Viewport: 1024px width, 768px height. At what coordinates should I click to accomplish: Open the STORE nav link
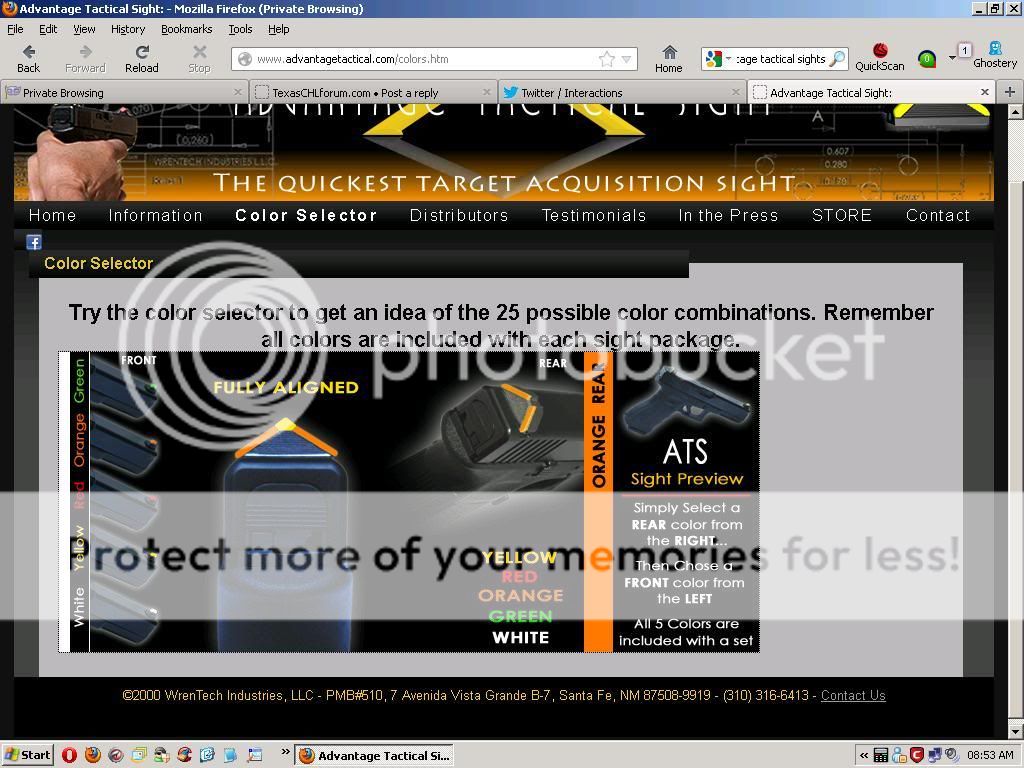tap(841, 216)
